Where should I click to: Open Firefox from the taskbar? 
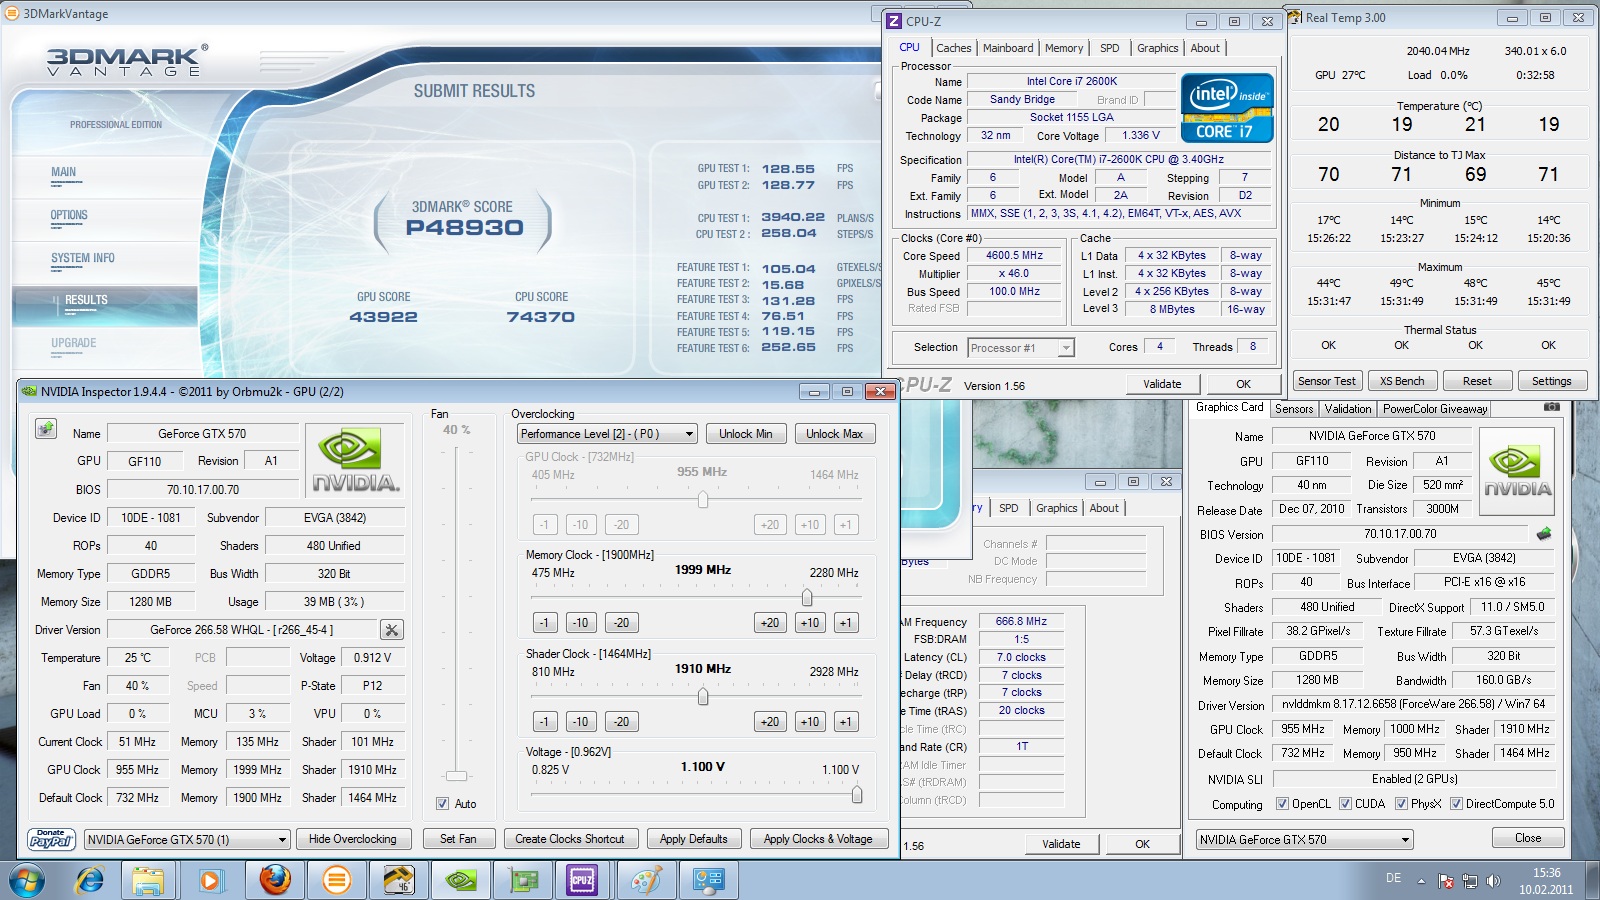274,880
